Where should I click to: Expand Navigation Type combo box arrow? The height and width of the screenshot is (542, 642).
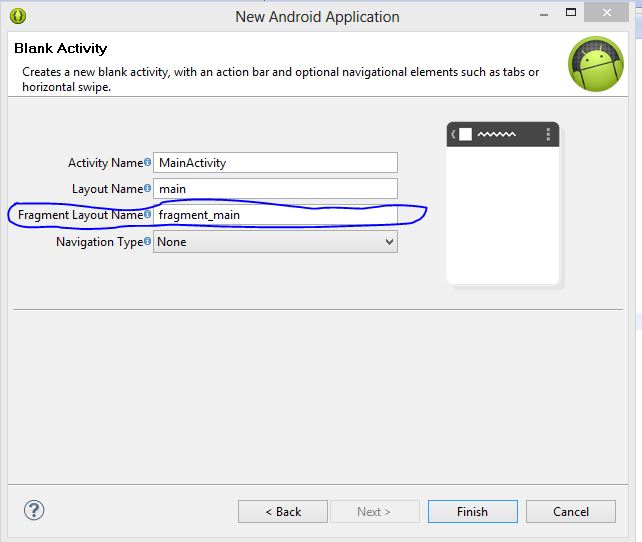click(x=389, y=242)
